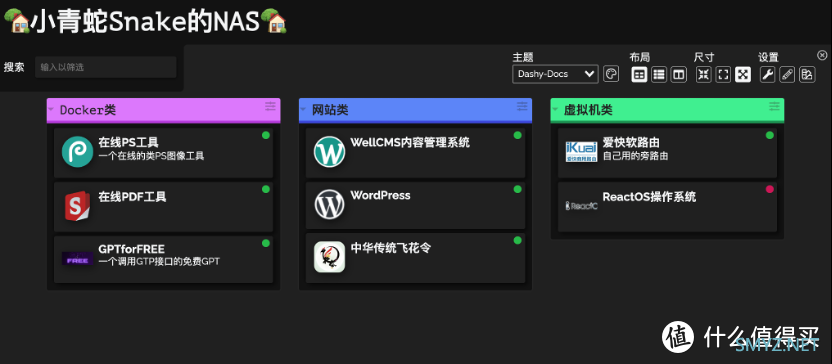Click the 布局 layout label
The image size is (832, 364).
[x=639, y=57]
